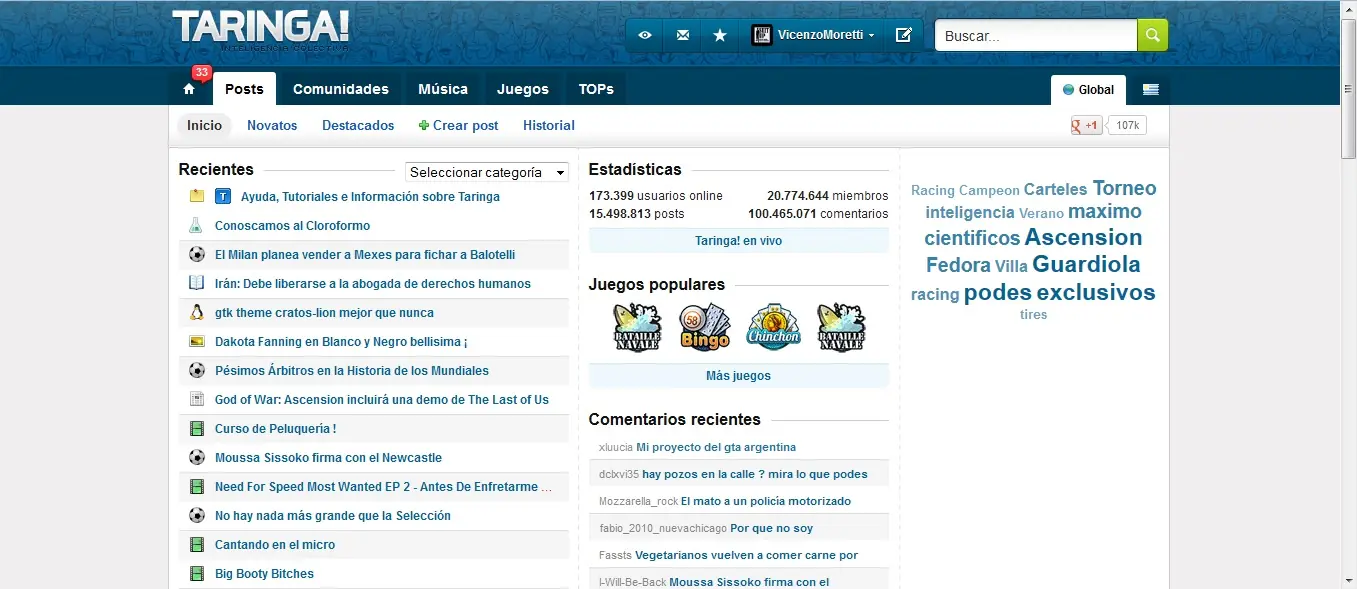This screenshot has height=589, width=1357.
Task: Open favorites star icon
Action: pyautogui.click(x=720, y=35)
